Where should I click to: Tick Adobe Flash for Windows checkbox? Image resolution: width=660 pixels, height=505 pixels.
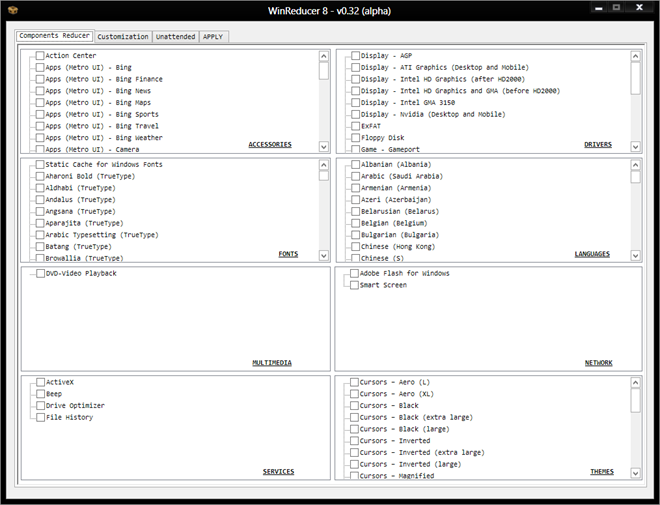pos(354,274)
